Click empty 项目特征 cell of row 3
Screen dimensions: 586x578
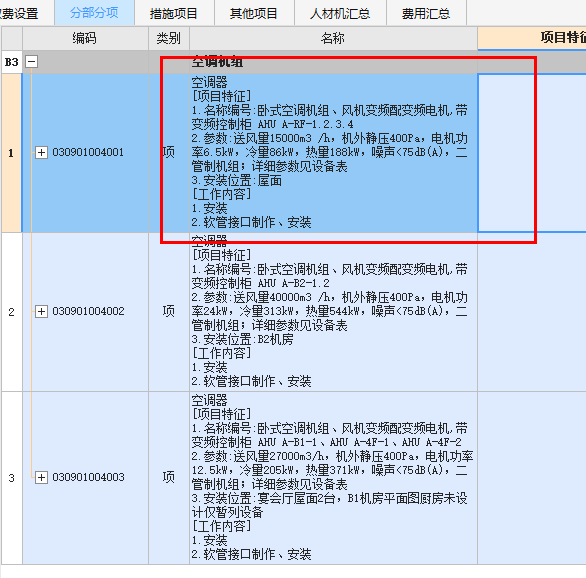[532, 478]
